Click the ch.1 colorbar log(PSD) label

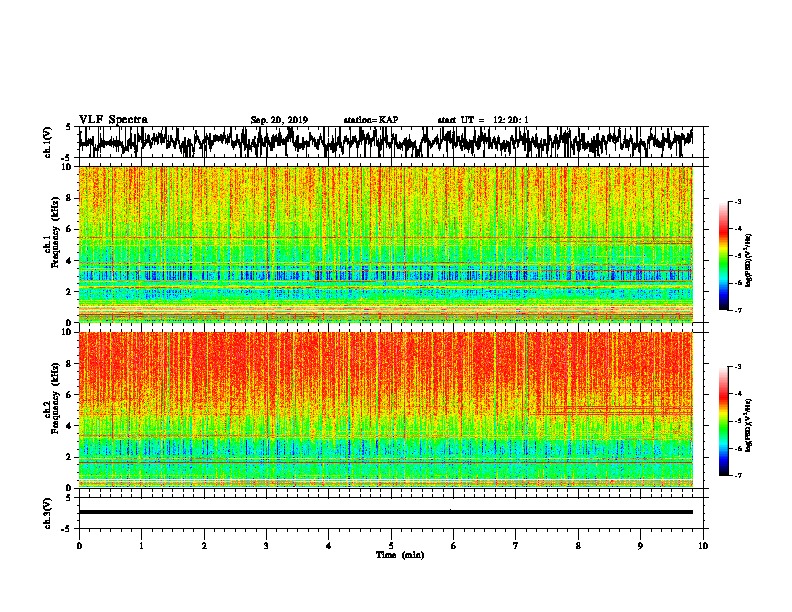coord(749,261)
